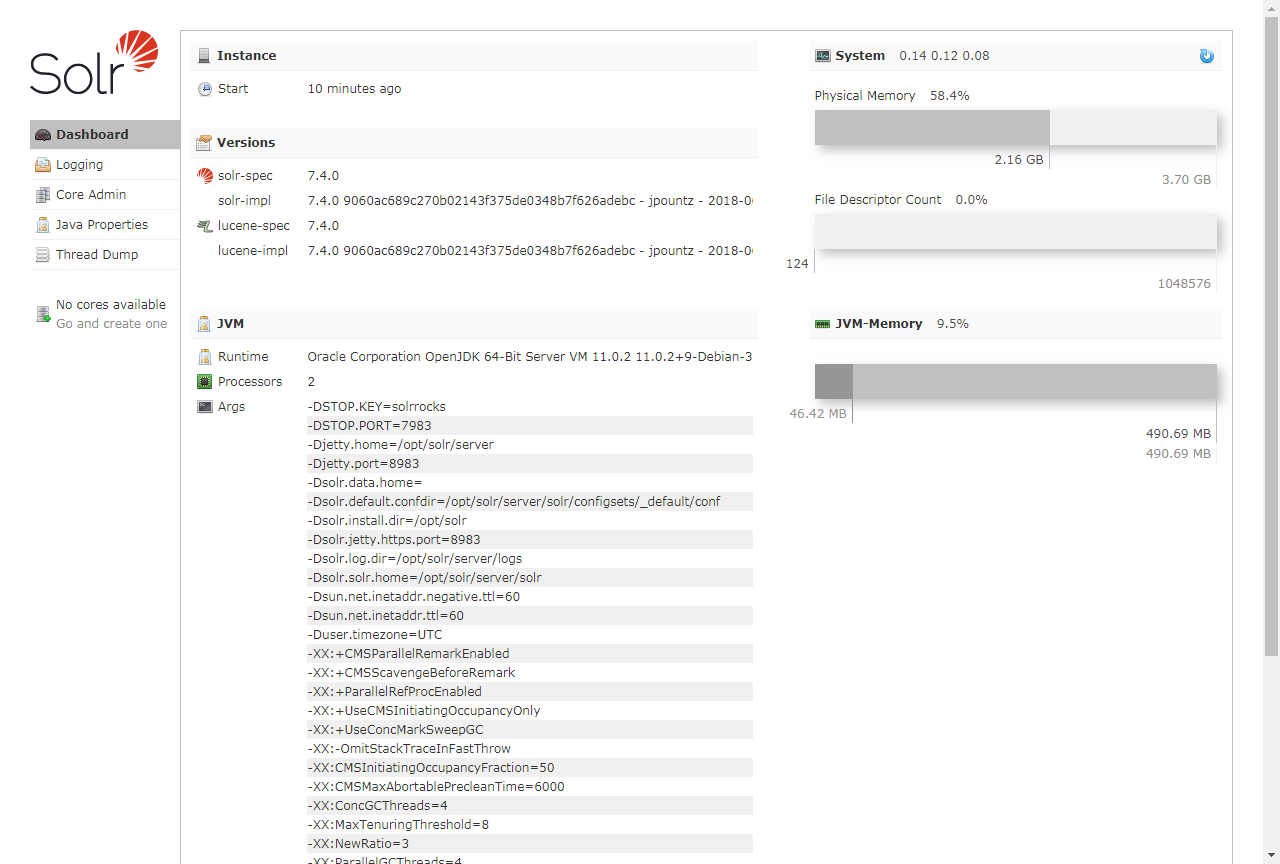Image resolution: width=1280 pixels, height=864 pixels.
Task: Select the '10 minutes ago' start value
Action: click(x=354, y=89)
